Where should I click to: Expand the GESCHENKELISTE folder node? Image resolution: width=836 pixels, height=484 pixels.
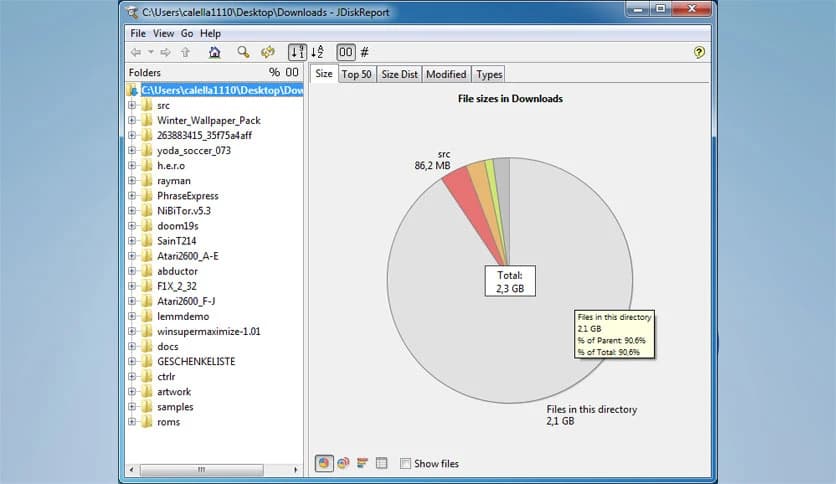point(132,361)
